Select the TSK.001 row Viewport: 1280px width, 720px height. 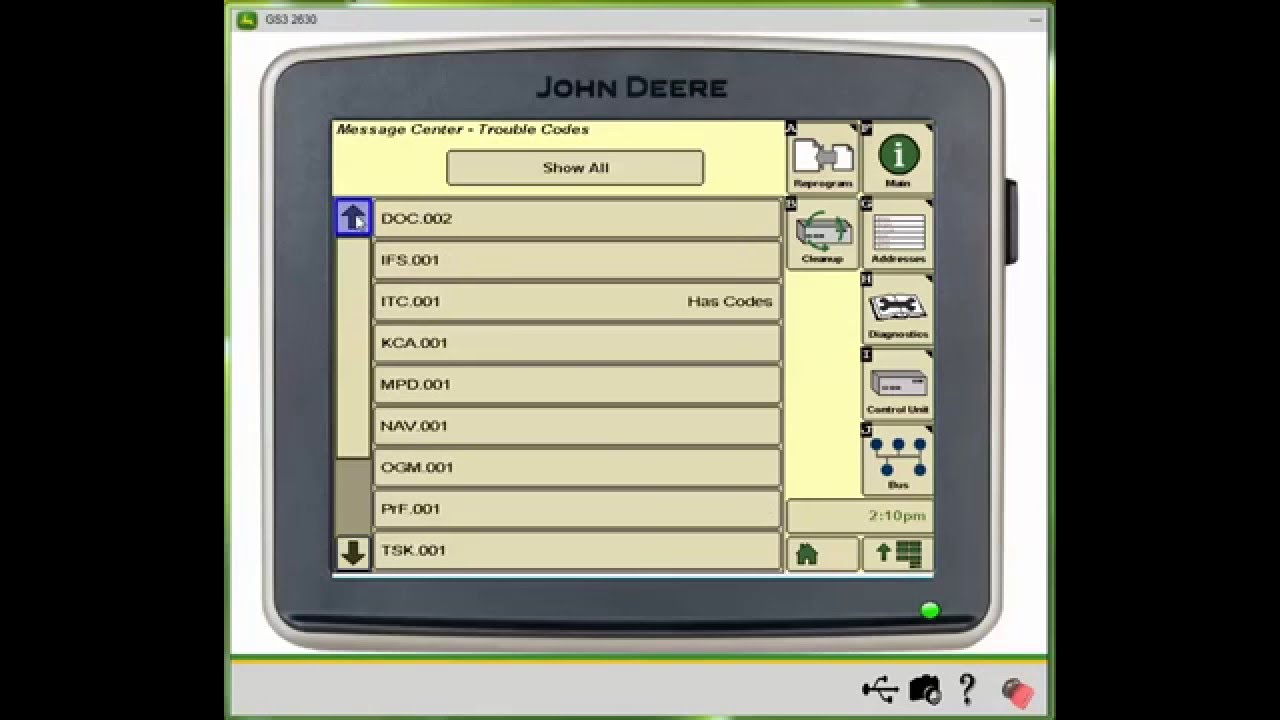pos(577,550)
